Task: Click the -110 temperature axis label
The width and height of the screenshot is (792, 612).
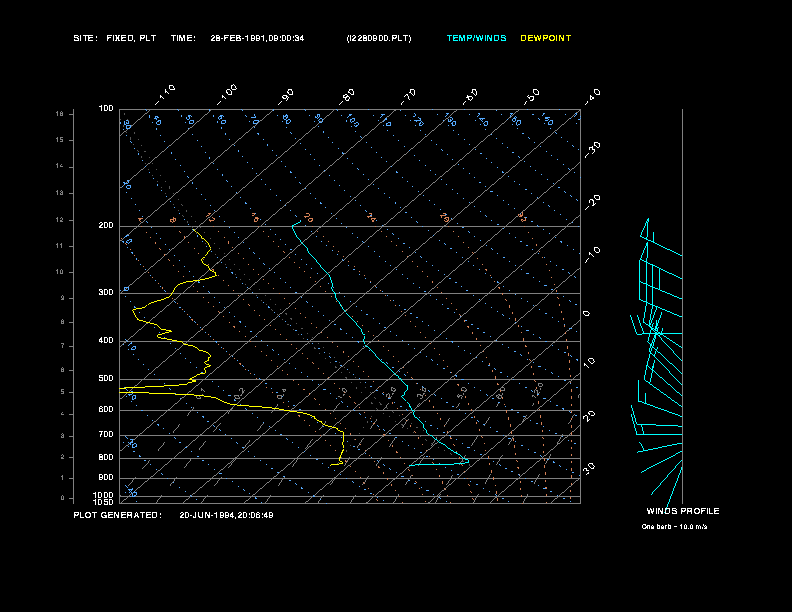Action: pyautogui.click(x=165, y=95)
